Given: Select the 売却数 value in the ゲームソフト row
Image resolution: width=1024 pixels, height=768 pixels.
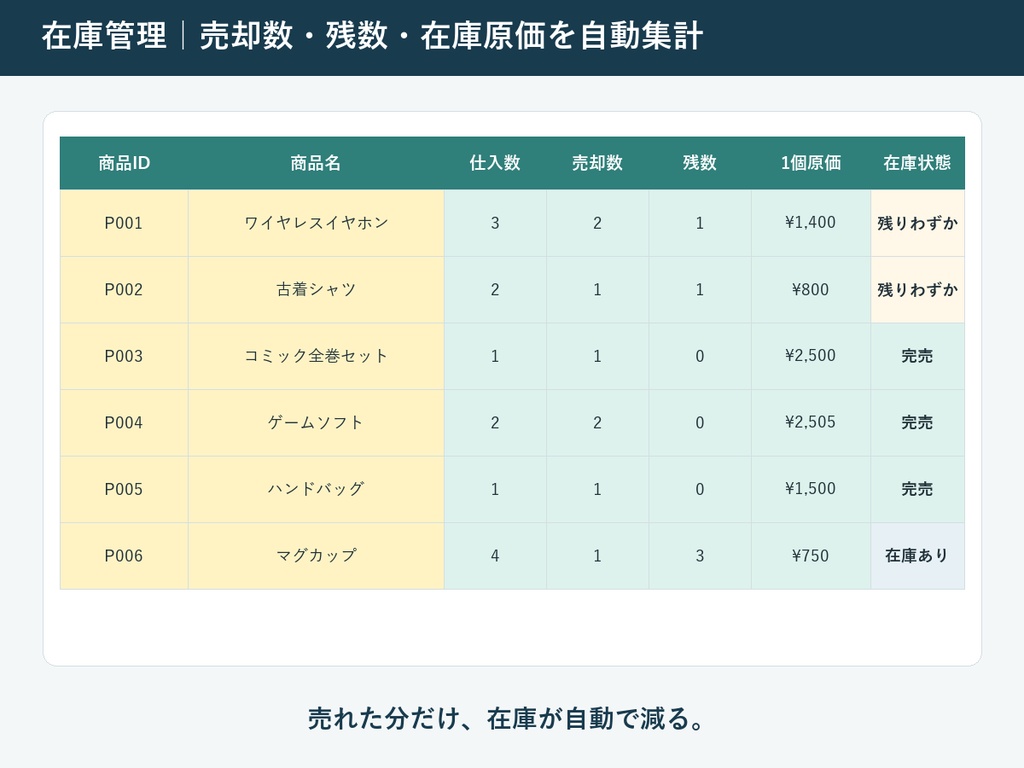Looking at the screenshot, I should (598, 423).
